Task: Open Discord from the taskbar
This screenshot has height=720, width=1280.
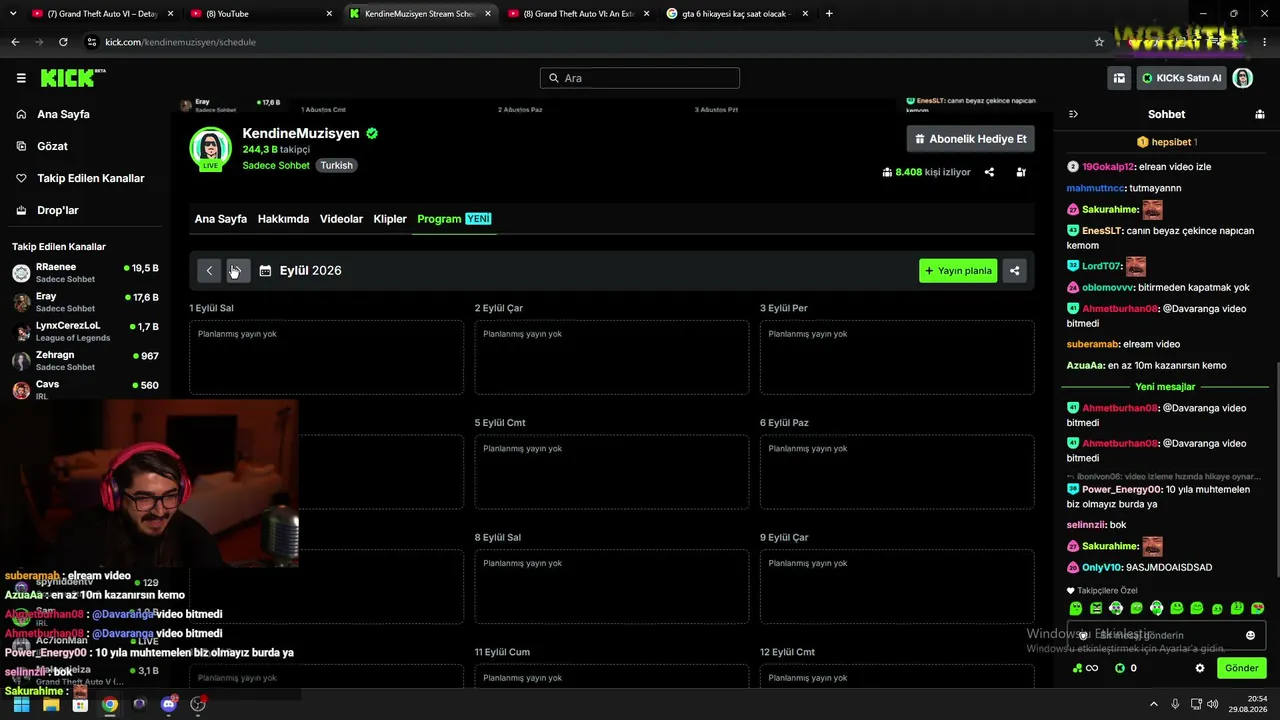Action: coord(168,704)
